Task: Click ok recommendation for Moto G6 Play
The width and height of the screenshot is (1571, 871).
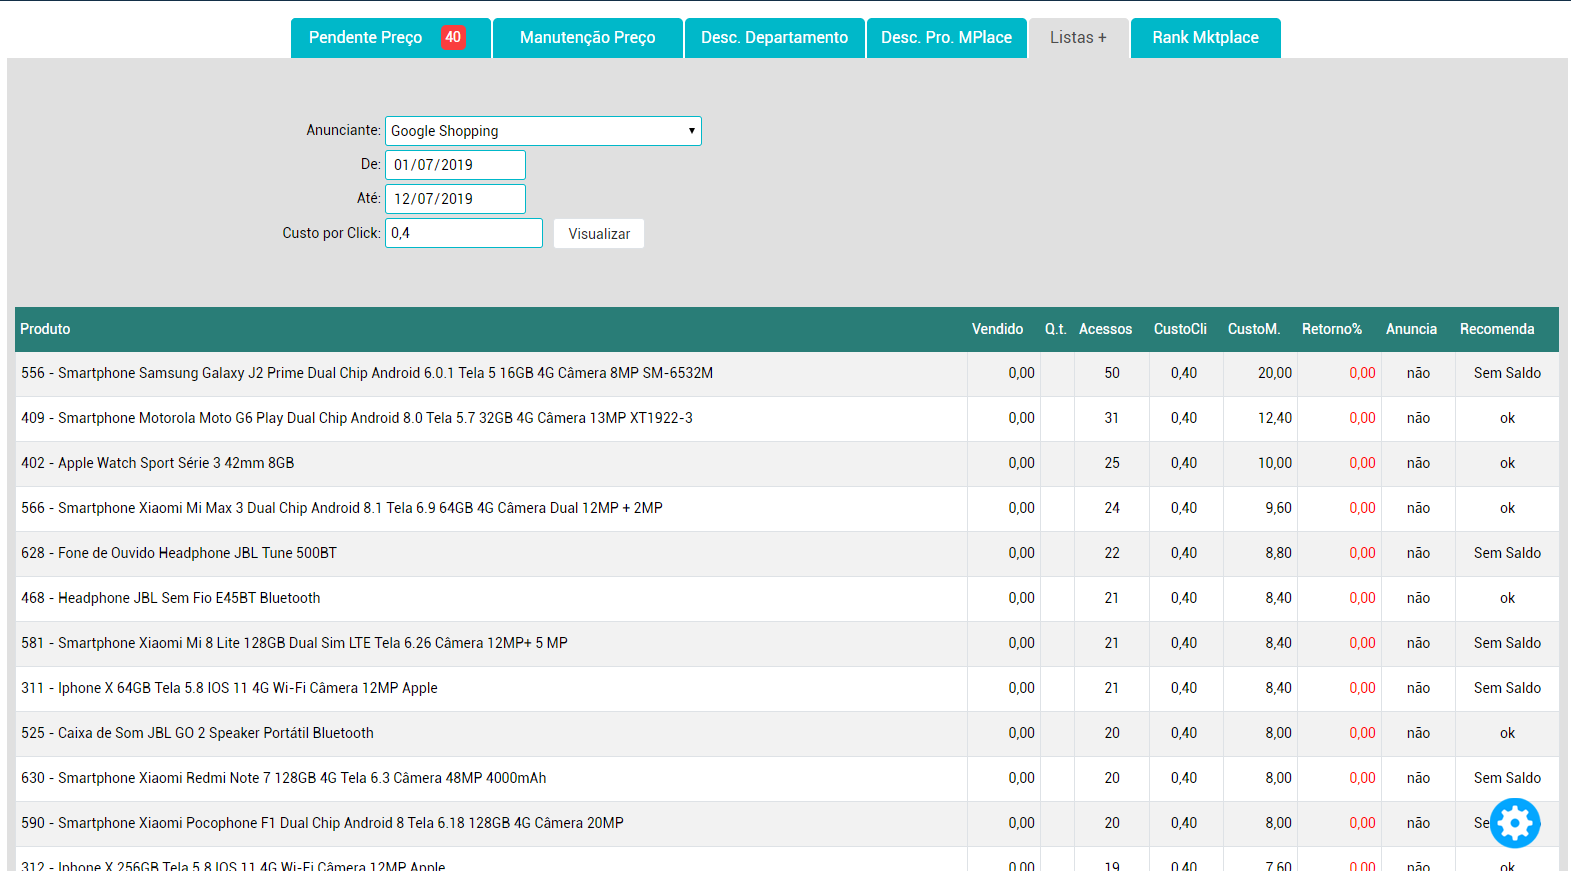Action: [1507, 418]
